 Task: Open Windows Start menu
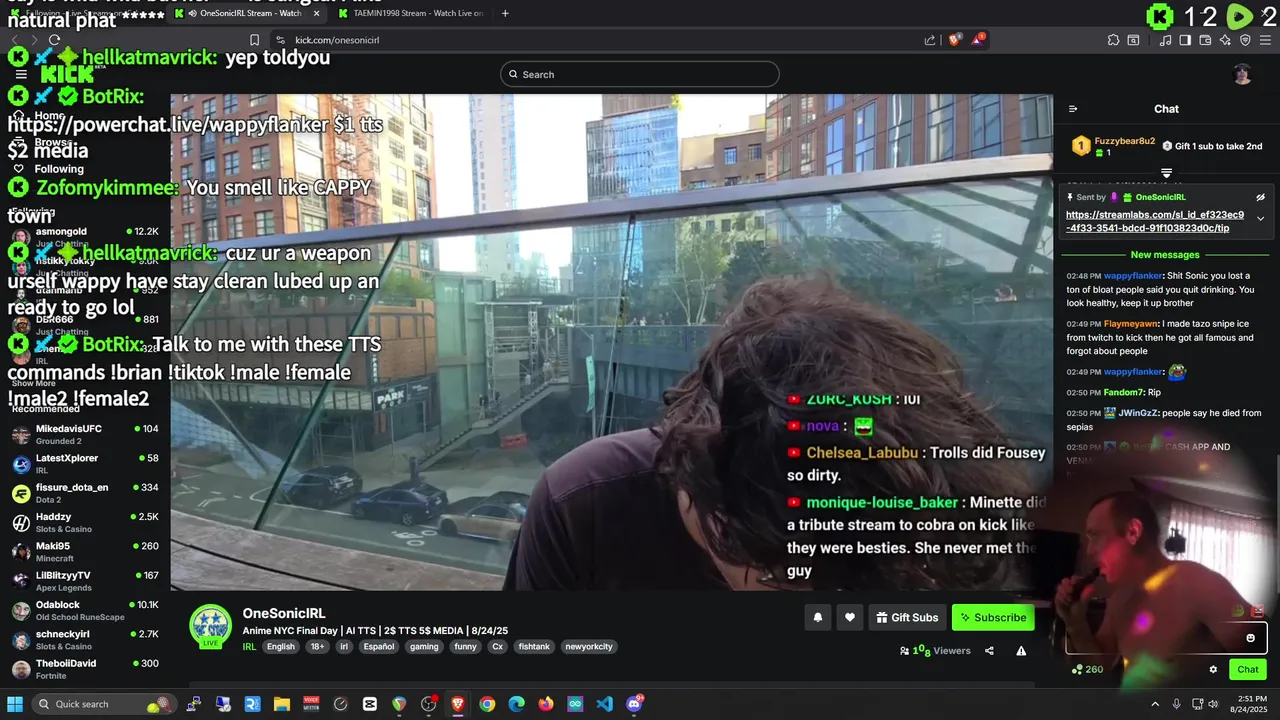click(15, 704)
